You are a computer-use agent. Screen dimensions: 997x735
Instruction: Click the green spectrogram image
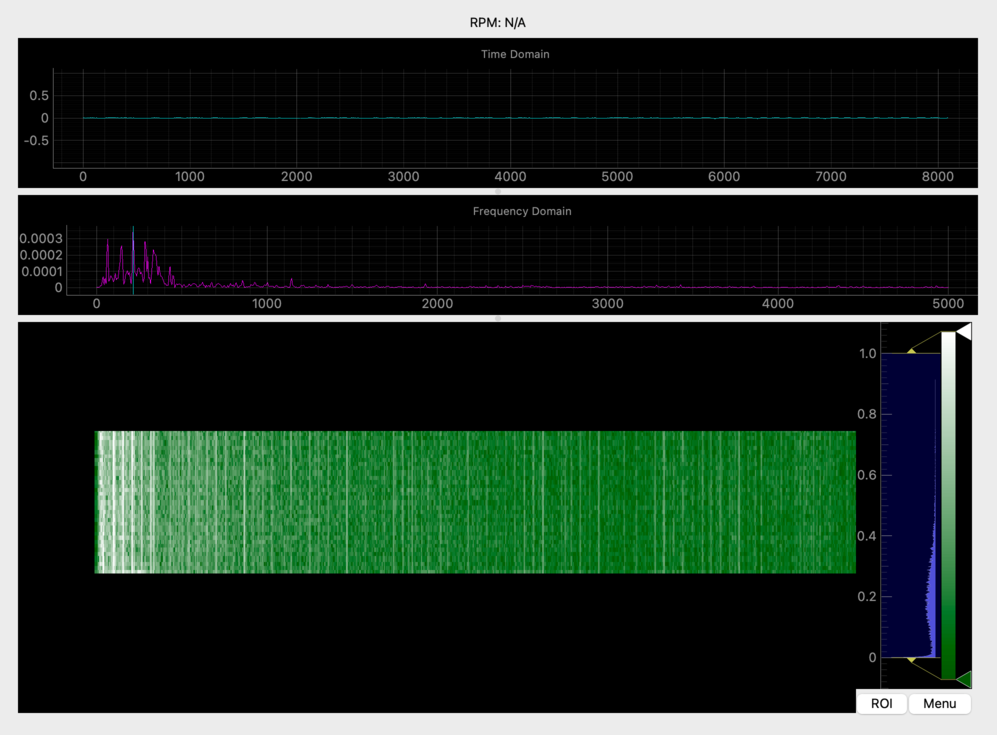point(475,502)
